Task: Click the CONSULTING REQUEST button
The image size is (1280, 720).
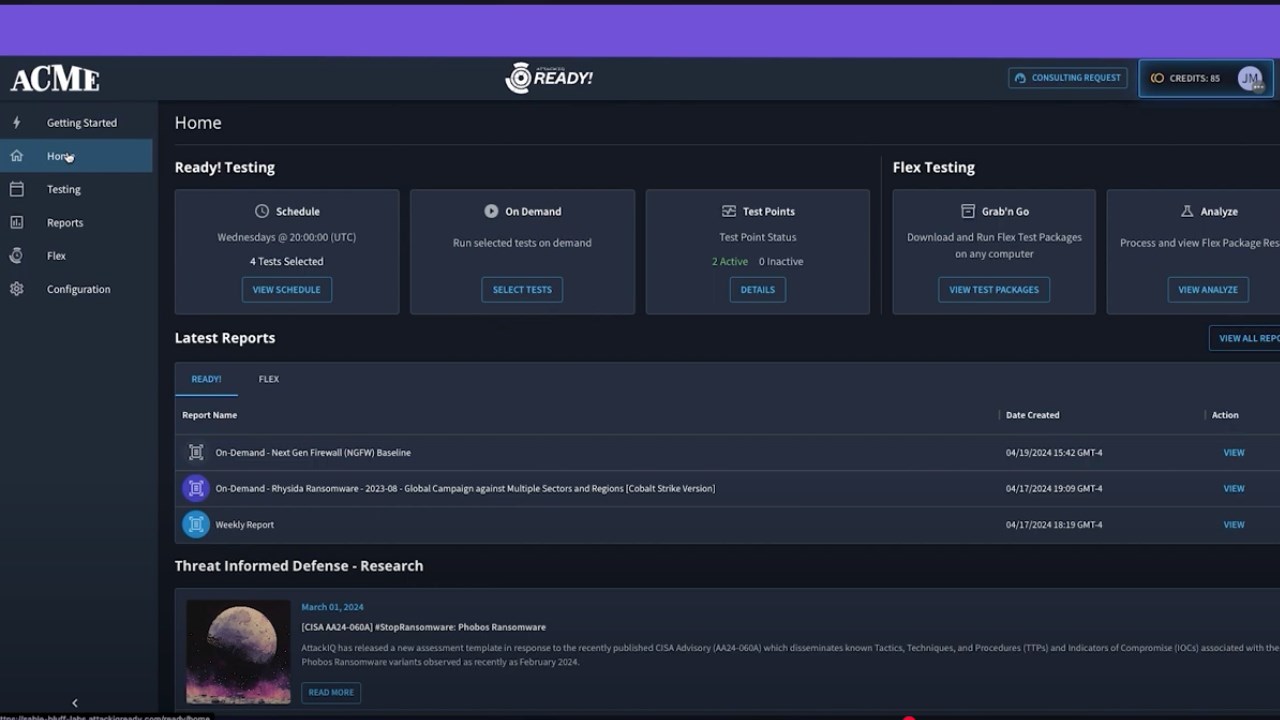Action: (1068, 78)
